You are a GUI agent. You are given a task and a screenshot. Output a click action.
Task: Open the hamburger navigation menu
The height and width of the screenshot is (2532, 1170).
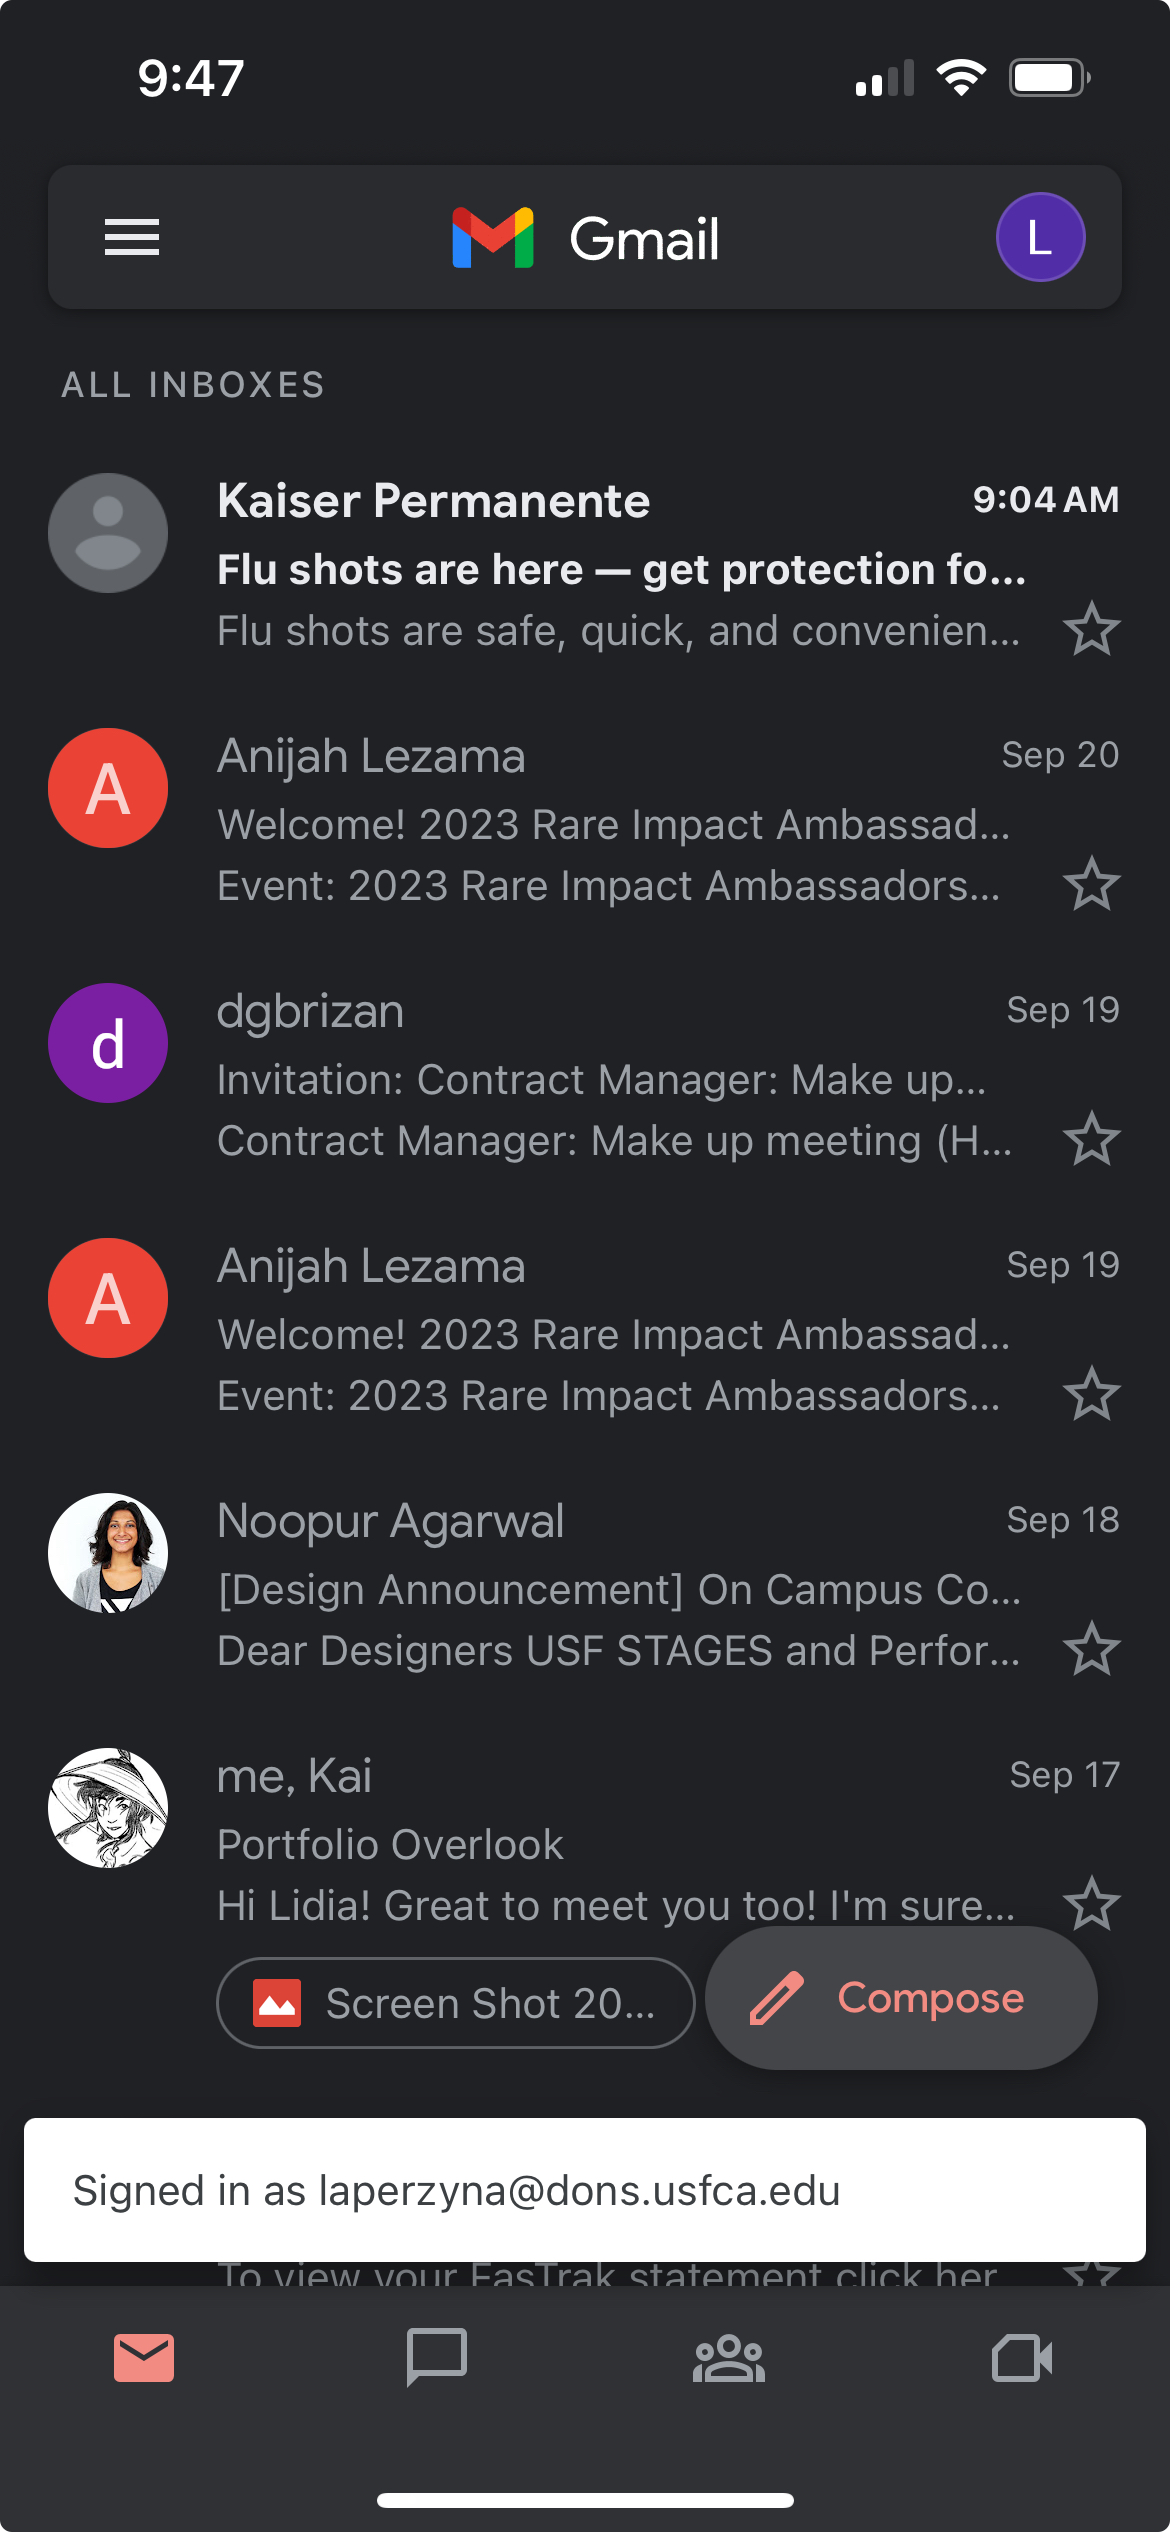[132, 237]
